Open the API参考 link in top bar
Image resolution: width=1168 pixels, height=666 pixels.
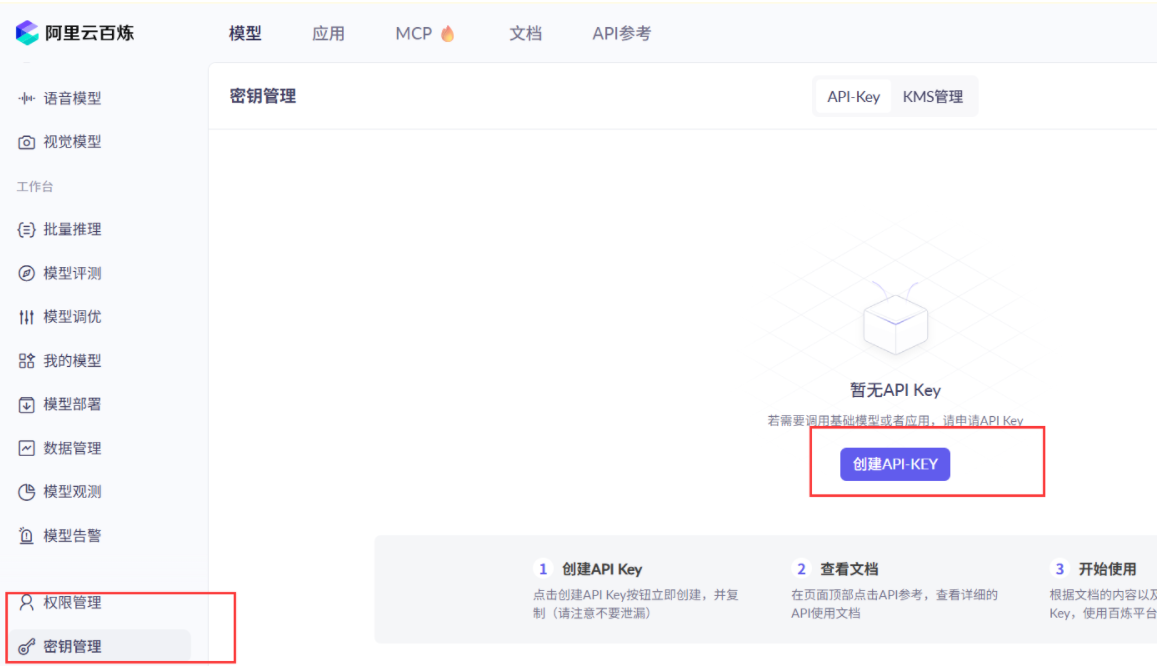pyautogui.click(x=621, y=34)
